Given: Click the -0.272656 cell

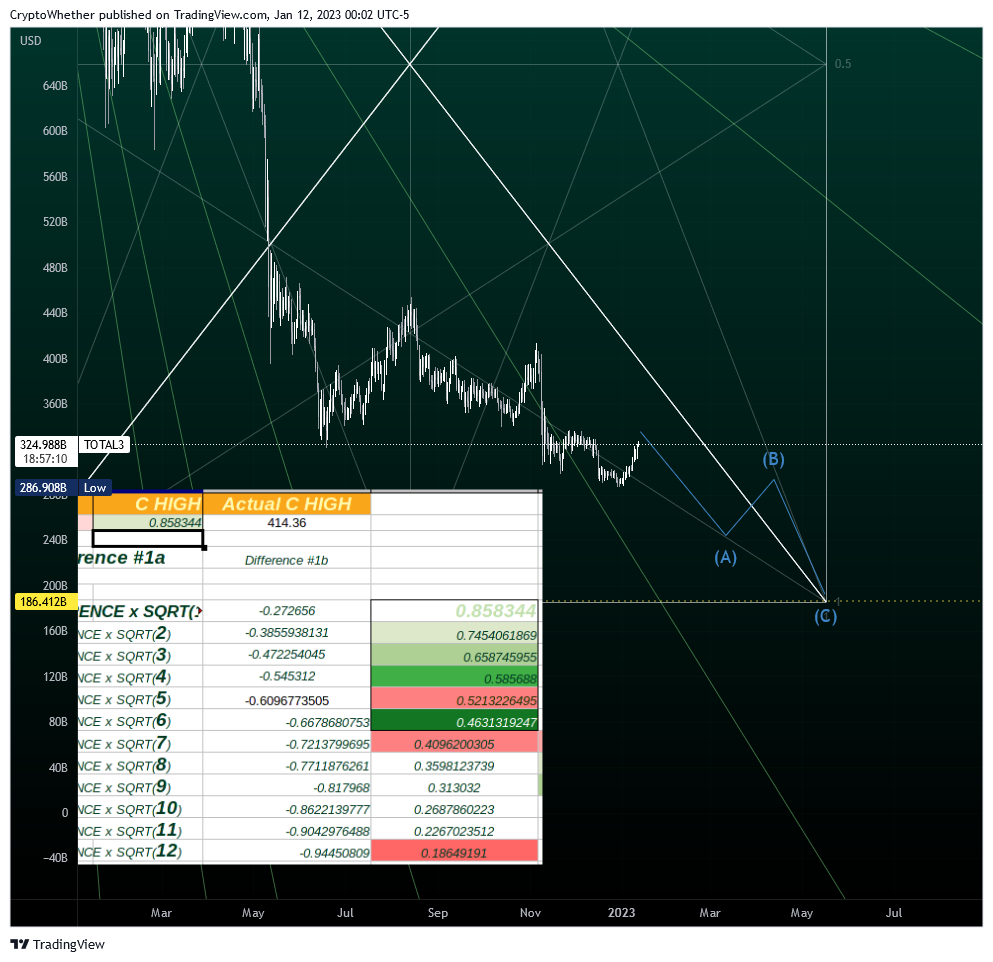Looking at the screenshot, I should [x=287, y=611].
